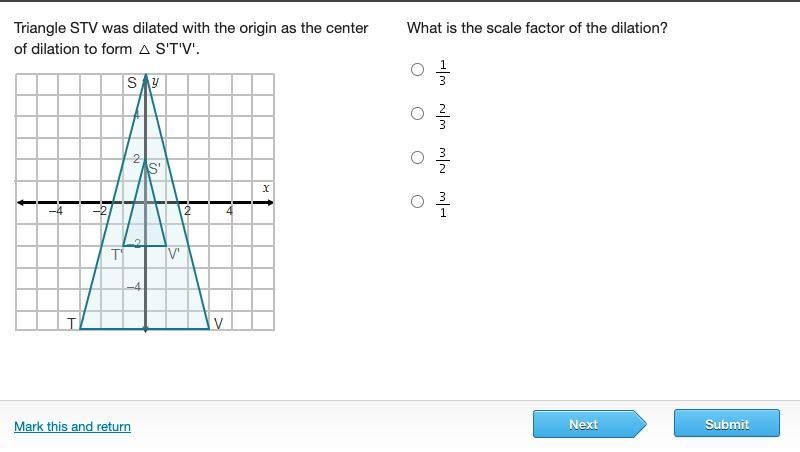Choose the 3/1 scale factor option

point(417,201)
